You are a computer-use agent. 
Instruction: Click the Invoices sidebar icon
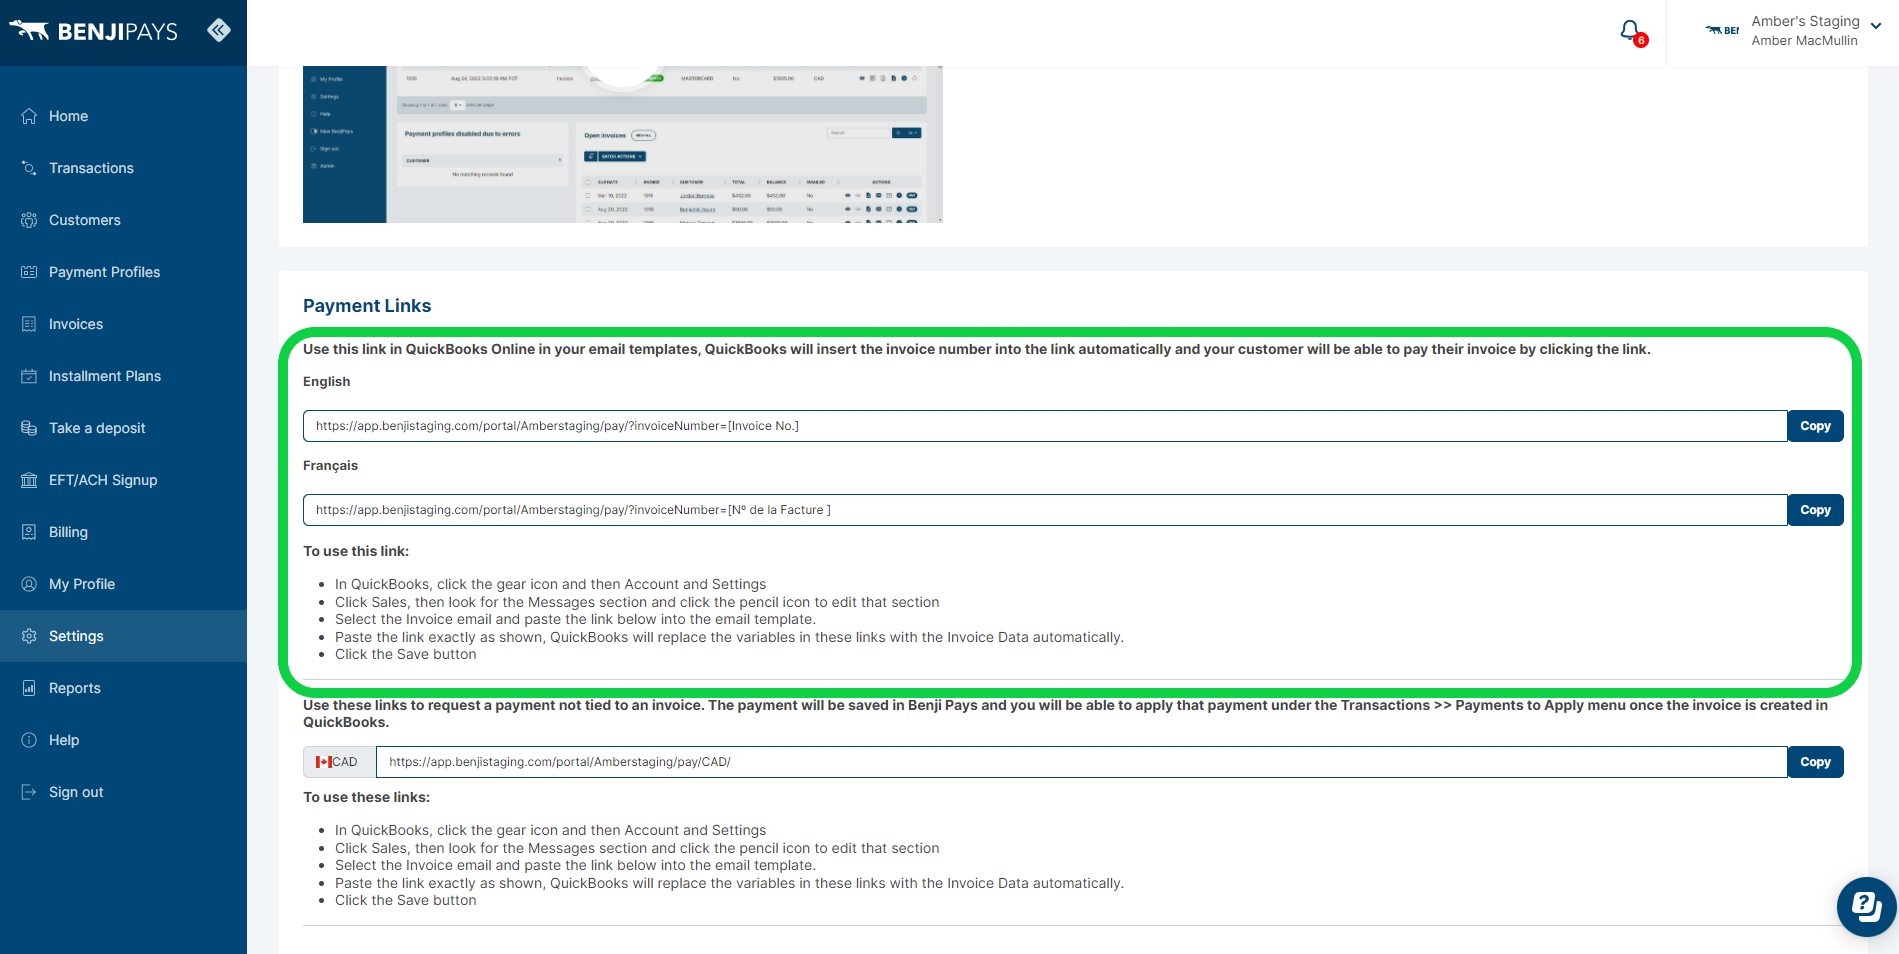[x=29, y=324]
